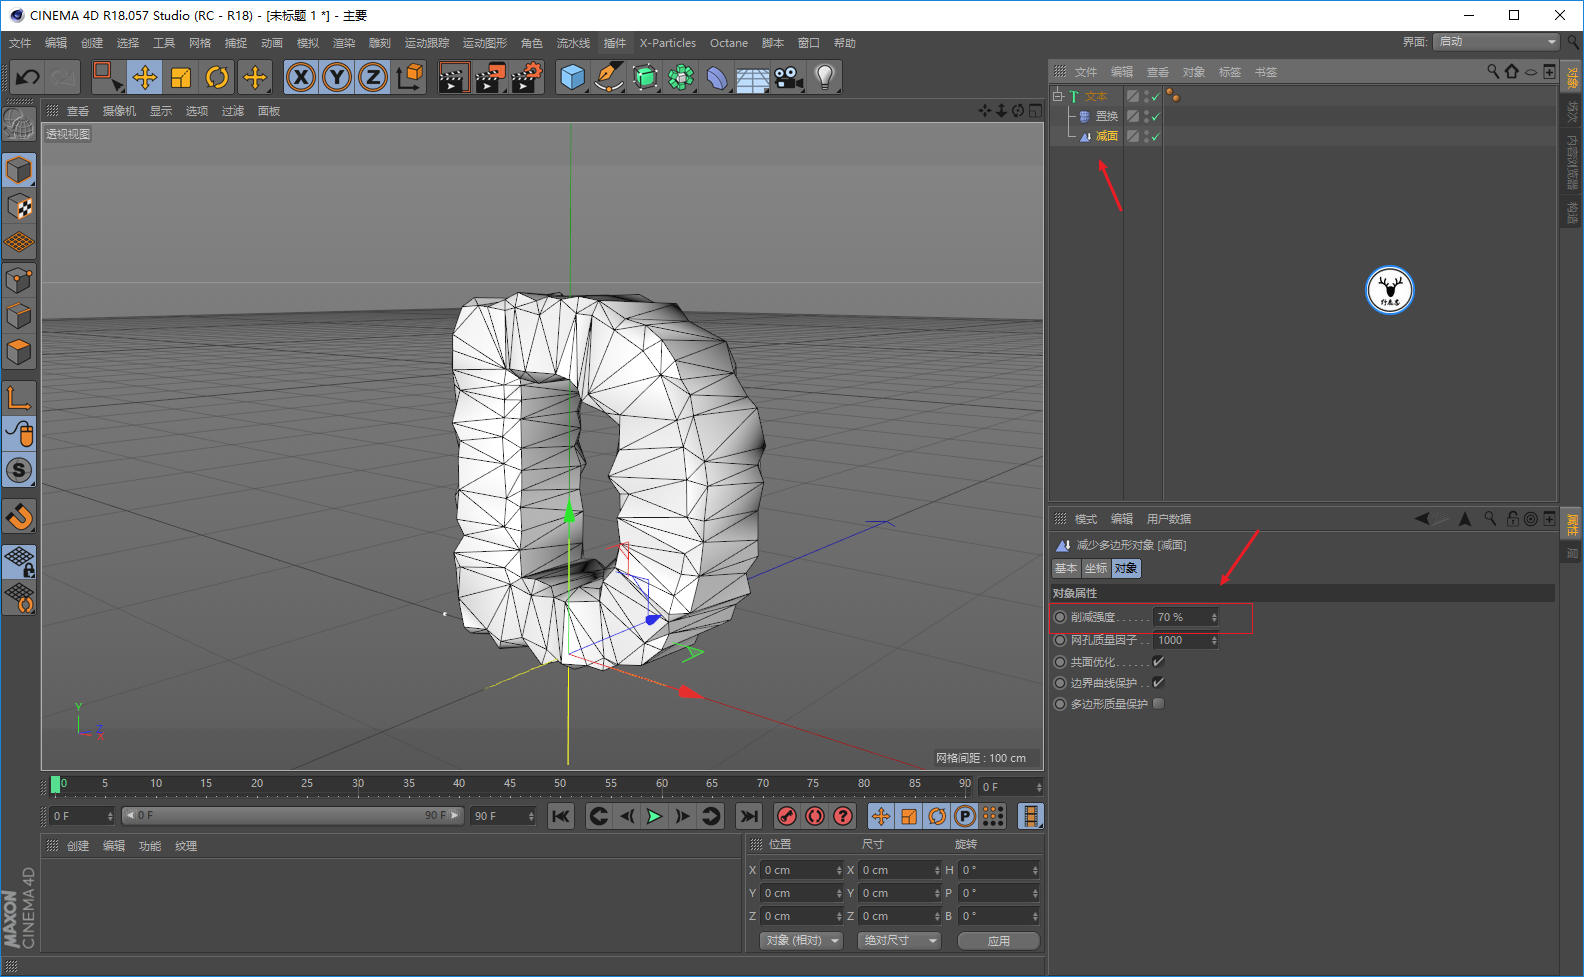
Task: Select the Rotate tool in the toolbar
Action: (217, 77)
